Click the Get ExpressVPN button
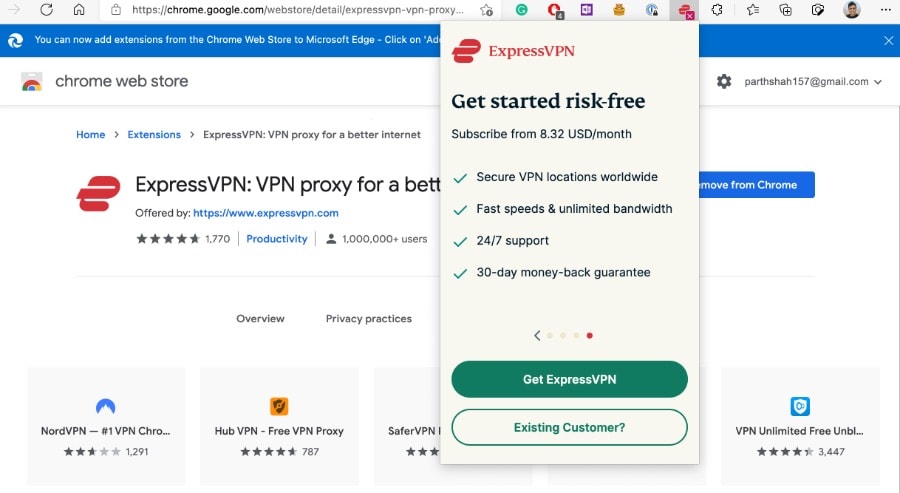 569,379
